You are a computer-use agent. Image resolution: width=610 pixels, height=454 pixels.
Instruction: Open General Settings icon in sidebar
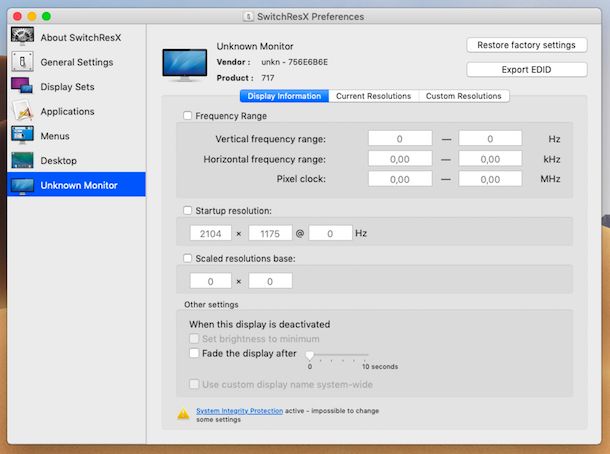pos(23,62)
